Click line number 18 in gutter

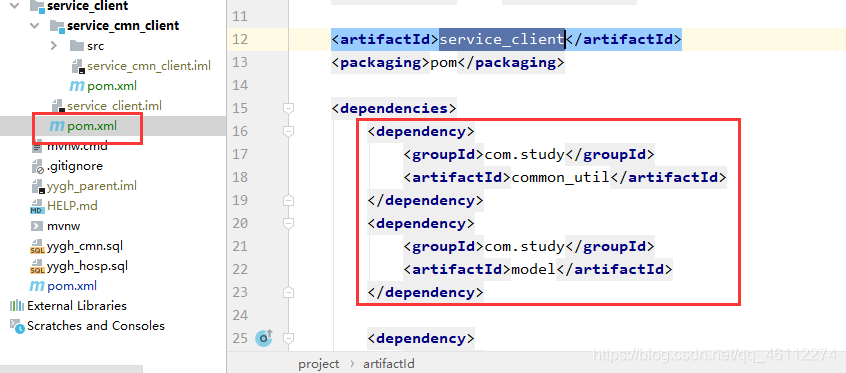click(240, 177)
